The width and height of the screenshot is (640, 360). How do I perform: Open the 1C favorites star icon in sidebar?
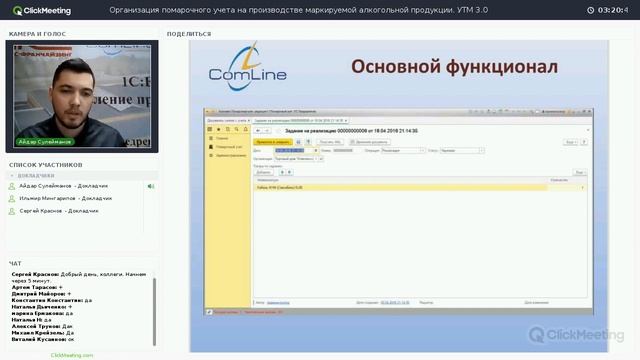tap(219, 129)
